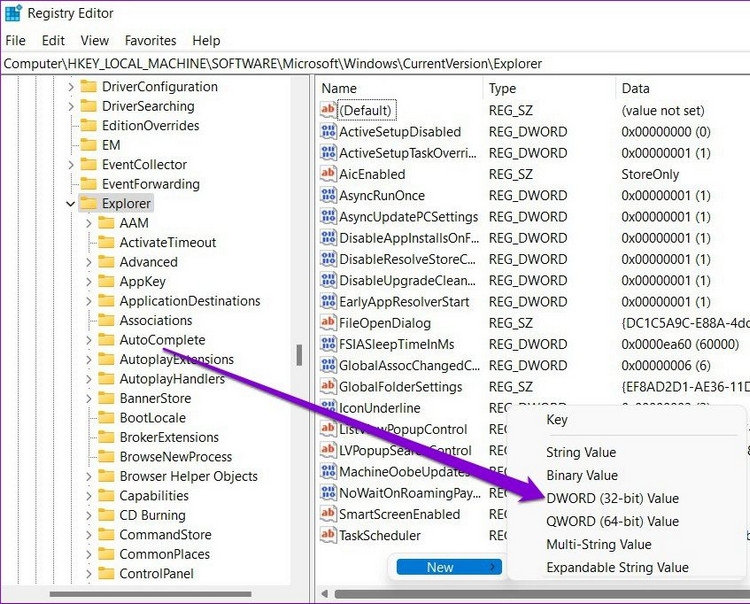Expand the DriverSearching key

71,106
